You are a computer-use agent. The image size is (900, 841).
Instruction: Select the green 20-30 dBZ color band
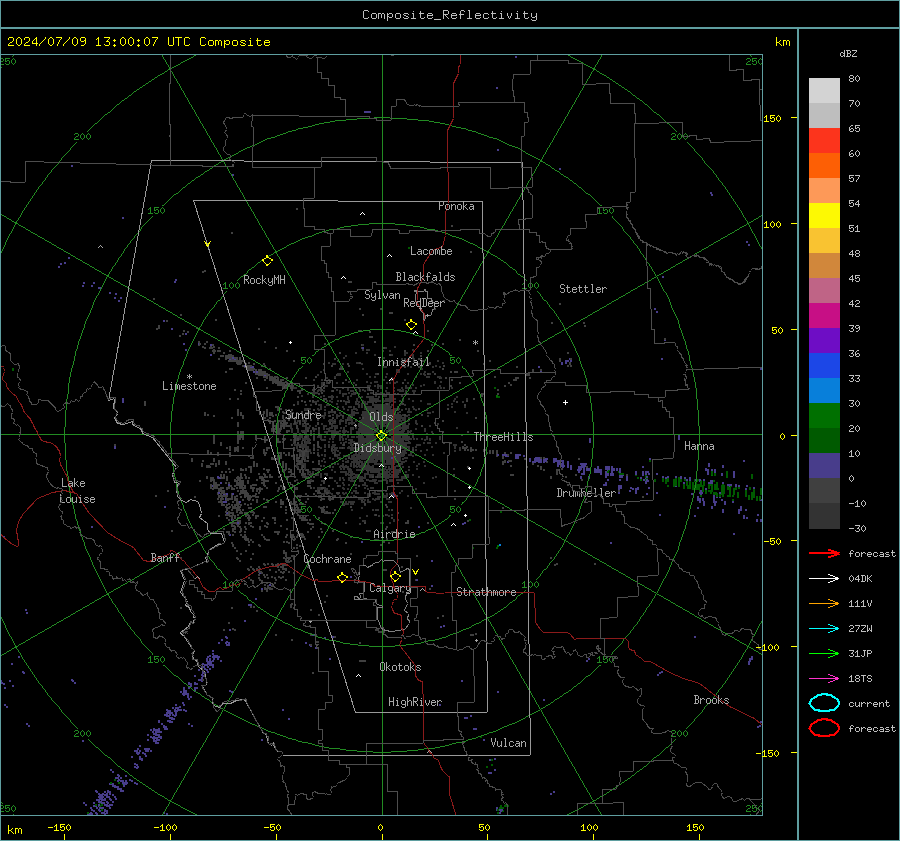[x=824, y=416]
